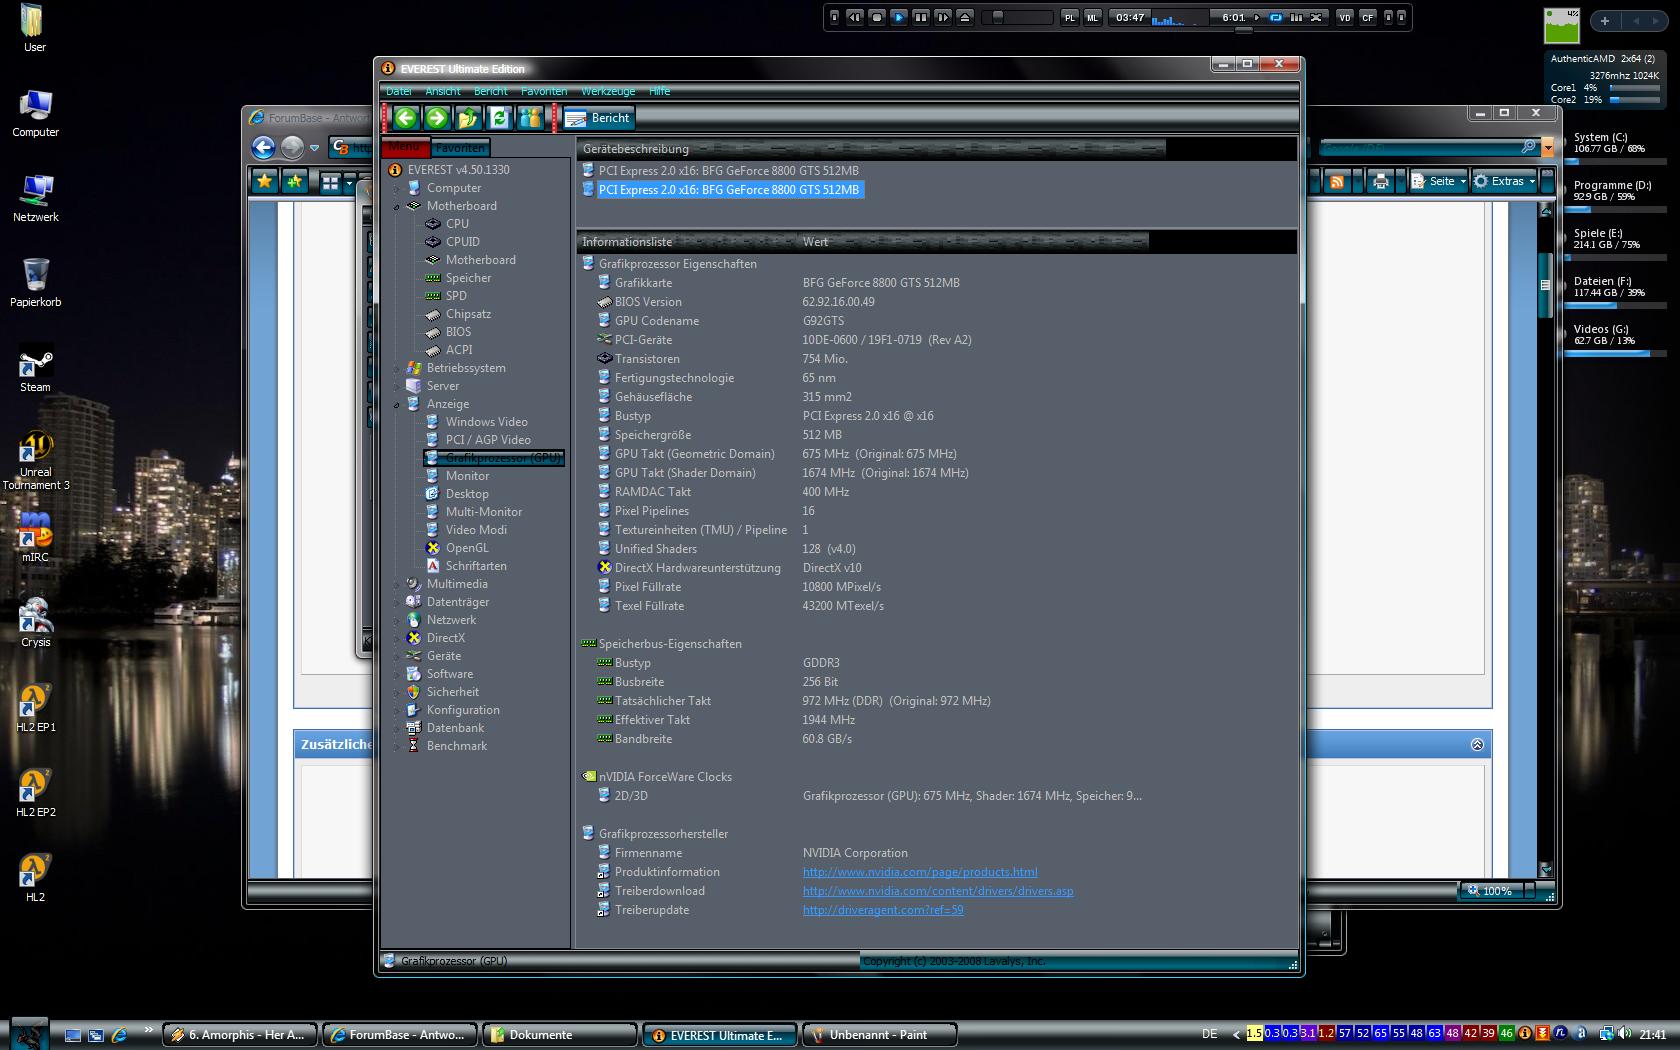Image resolution: width=1680 pixels, height=1050 pixels.
Task: Open the Bericht menu in the menu bar
Action: (x=491, y=91)
